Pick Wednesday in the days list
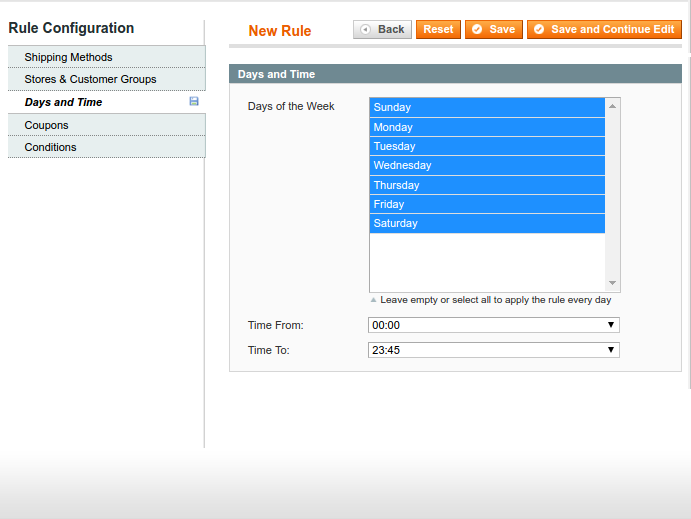691x519 pixels. 487,165
